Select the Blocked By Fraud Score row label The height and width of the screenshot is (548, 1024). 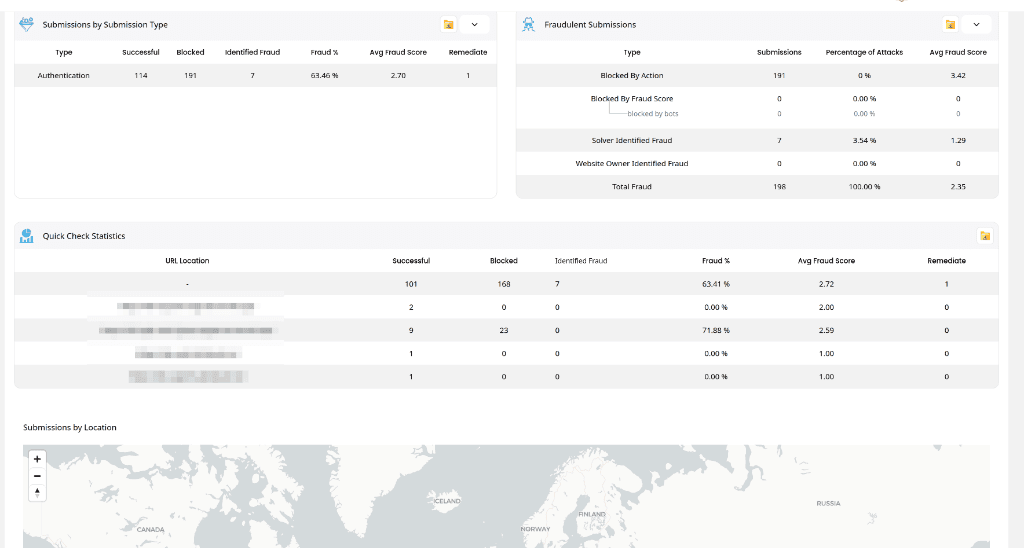click(632, 99)
